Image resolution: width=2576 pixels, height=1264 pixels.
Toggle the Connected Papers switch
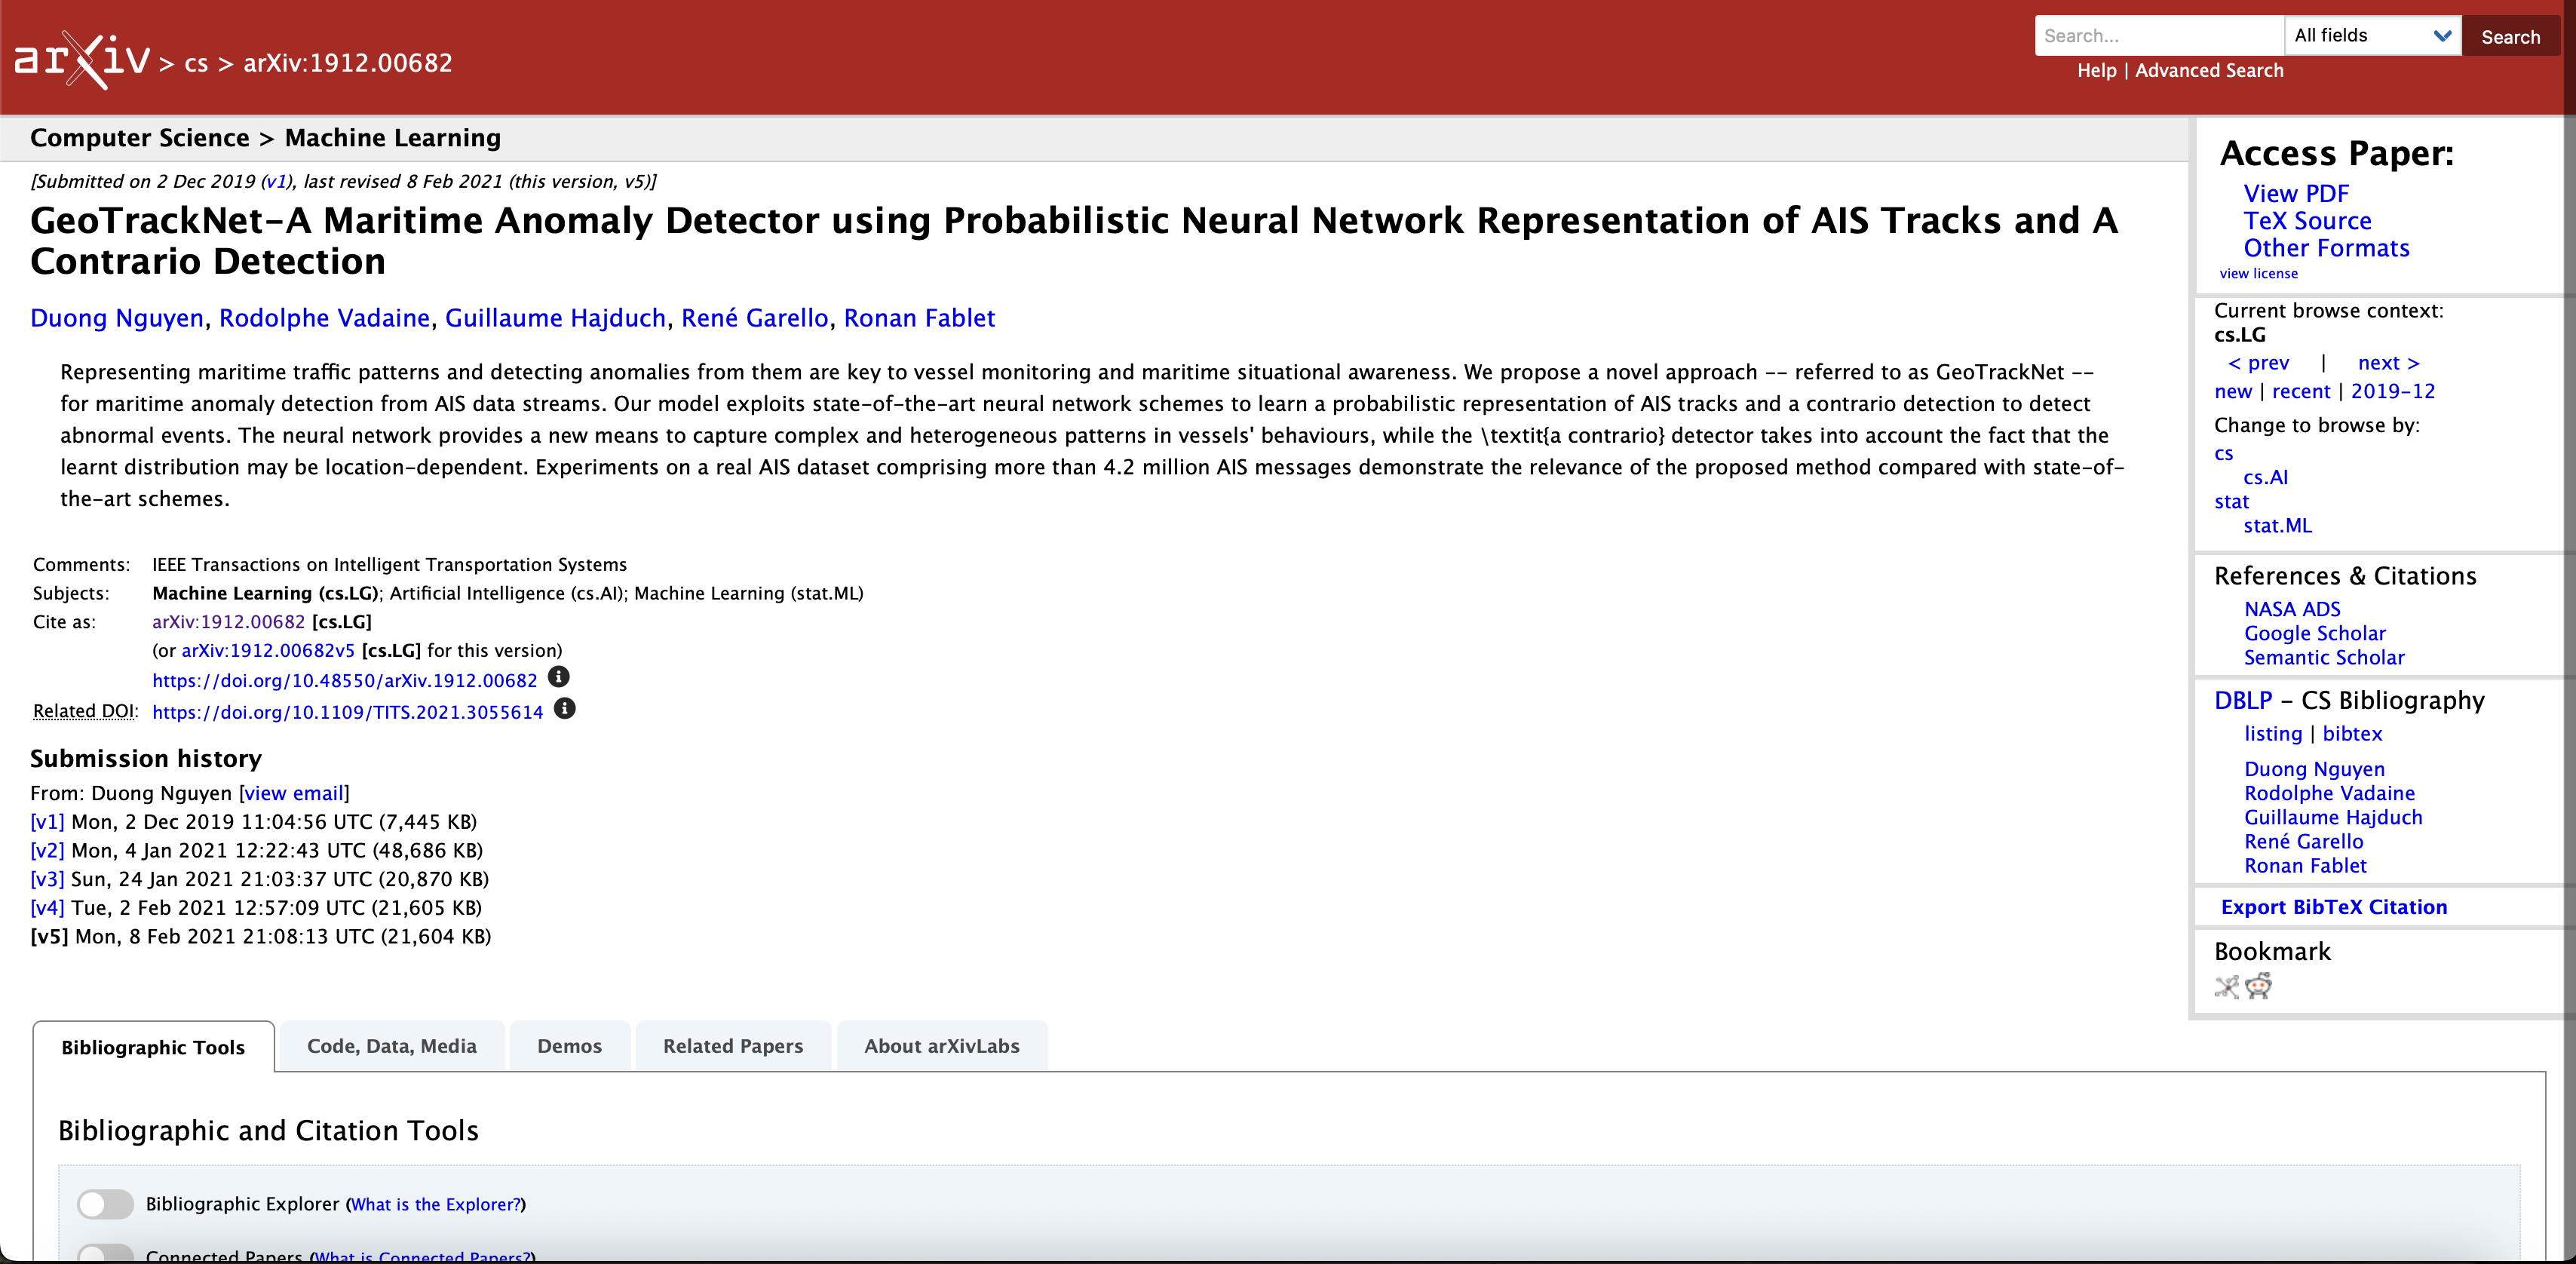click(x=106, y=1253)
